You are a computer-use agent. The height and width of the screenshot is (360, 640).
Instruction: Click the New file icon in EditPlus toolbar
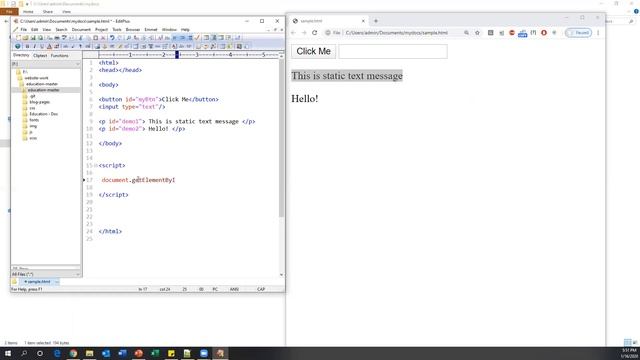(18, 38)
